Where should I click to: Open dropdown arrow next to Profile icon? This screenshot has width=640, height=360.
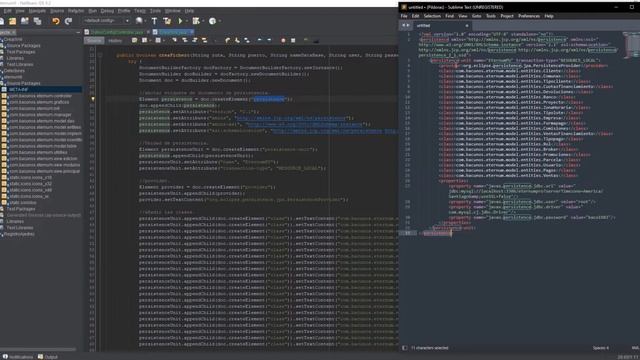(x=220, y=21)
